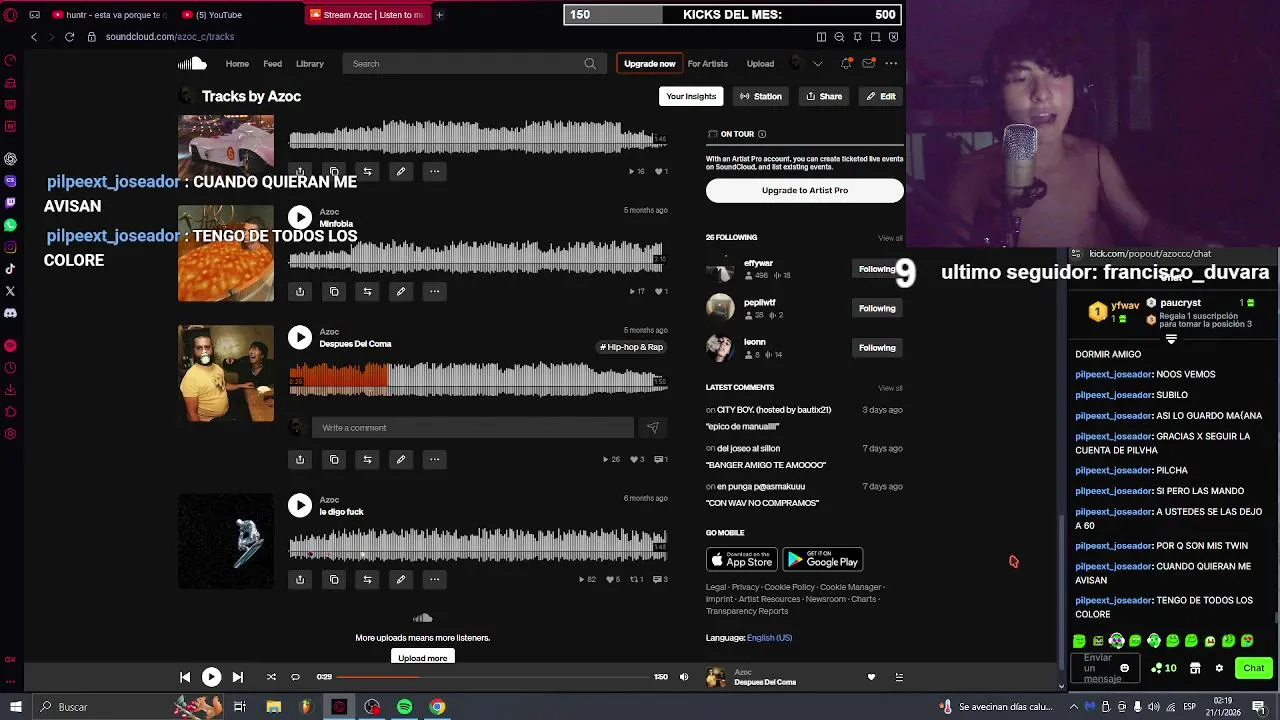The height and width of the screenshot is (720, 1280).
Task: Open Kick chat settings gear
Action: pos(1219,668)
